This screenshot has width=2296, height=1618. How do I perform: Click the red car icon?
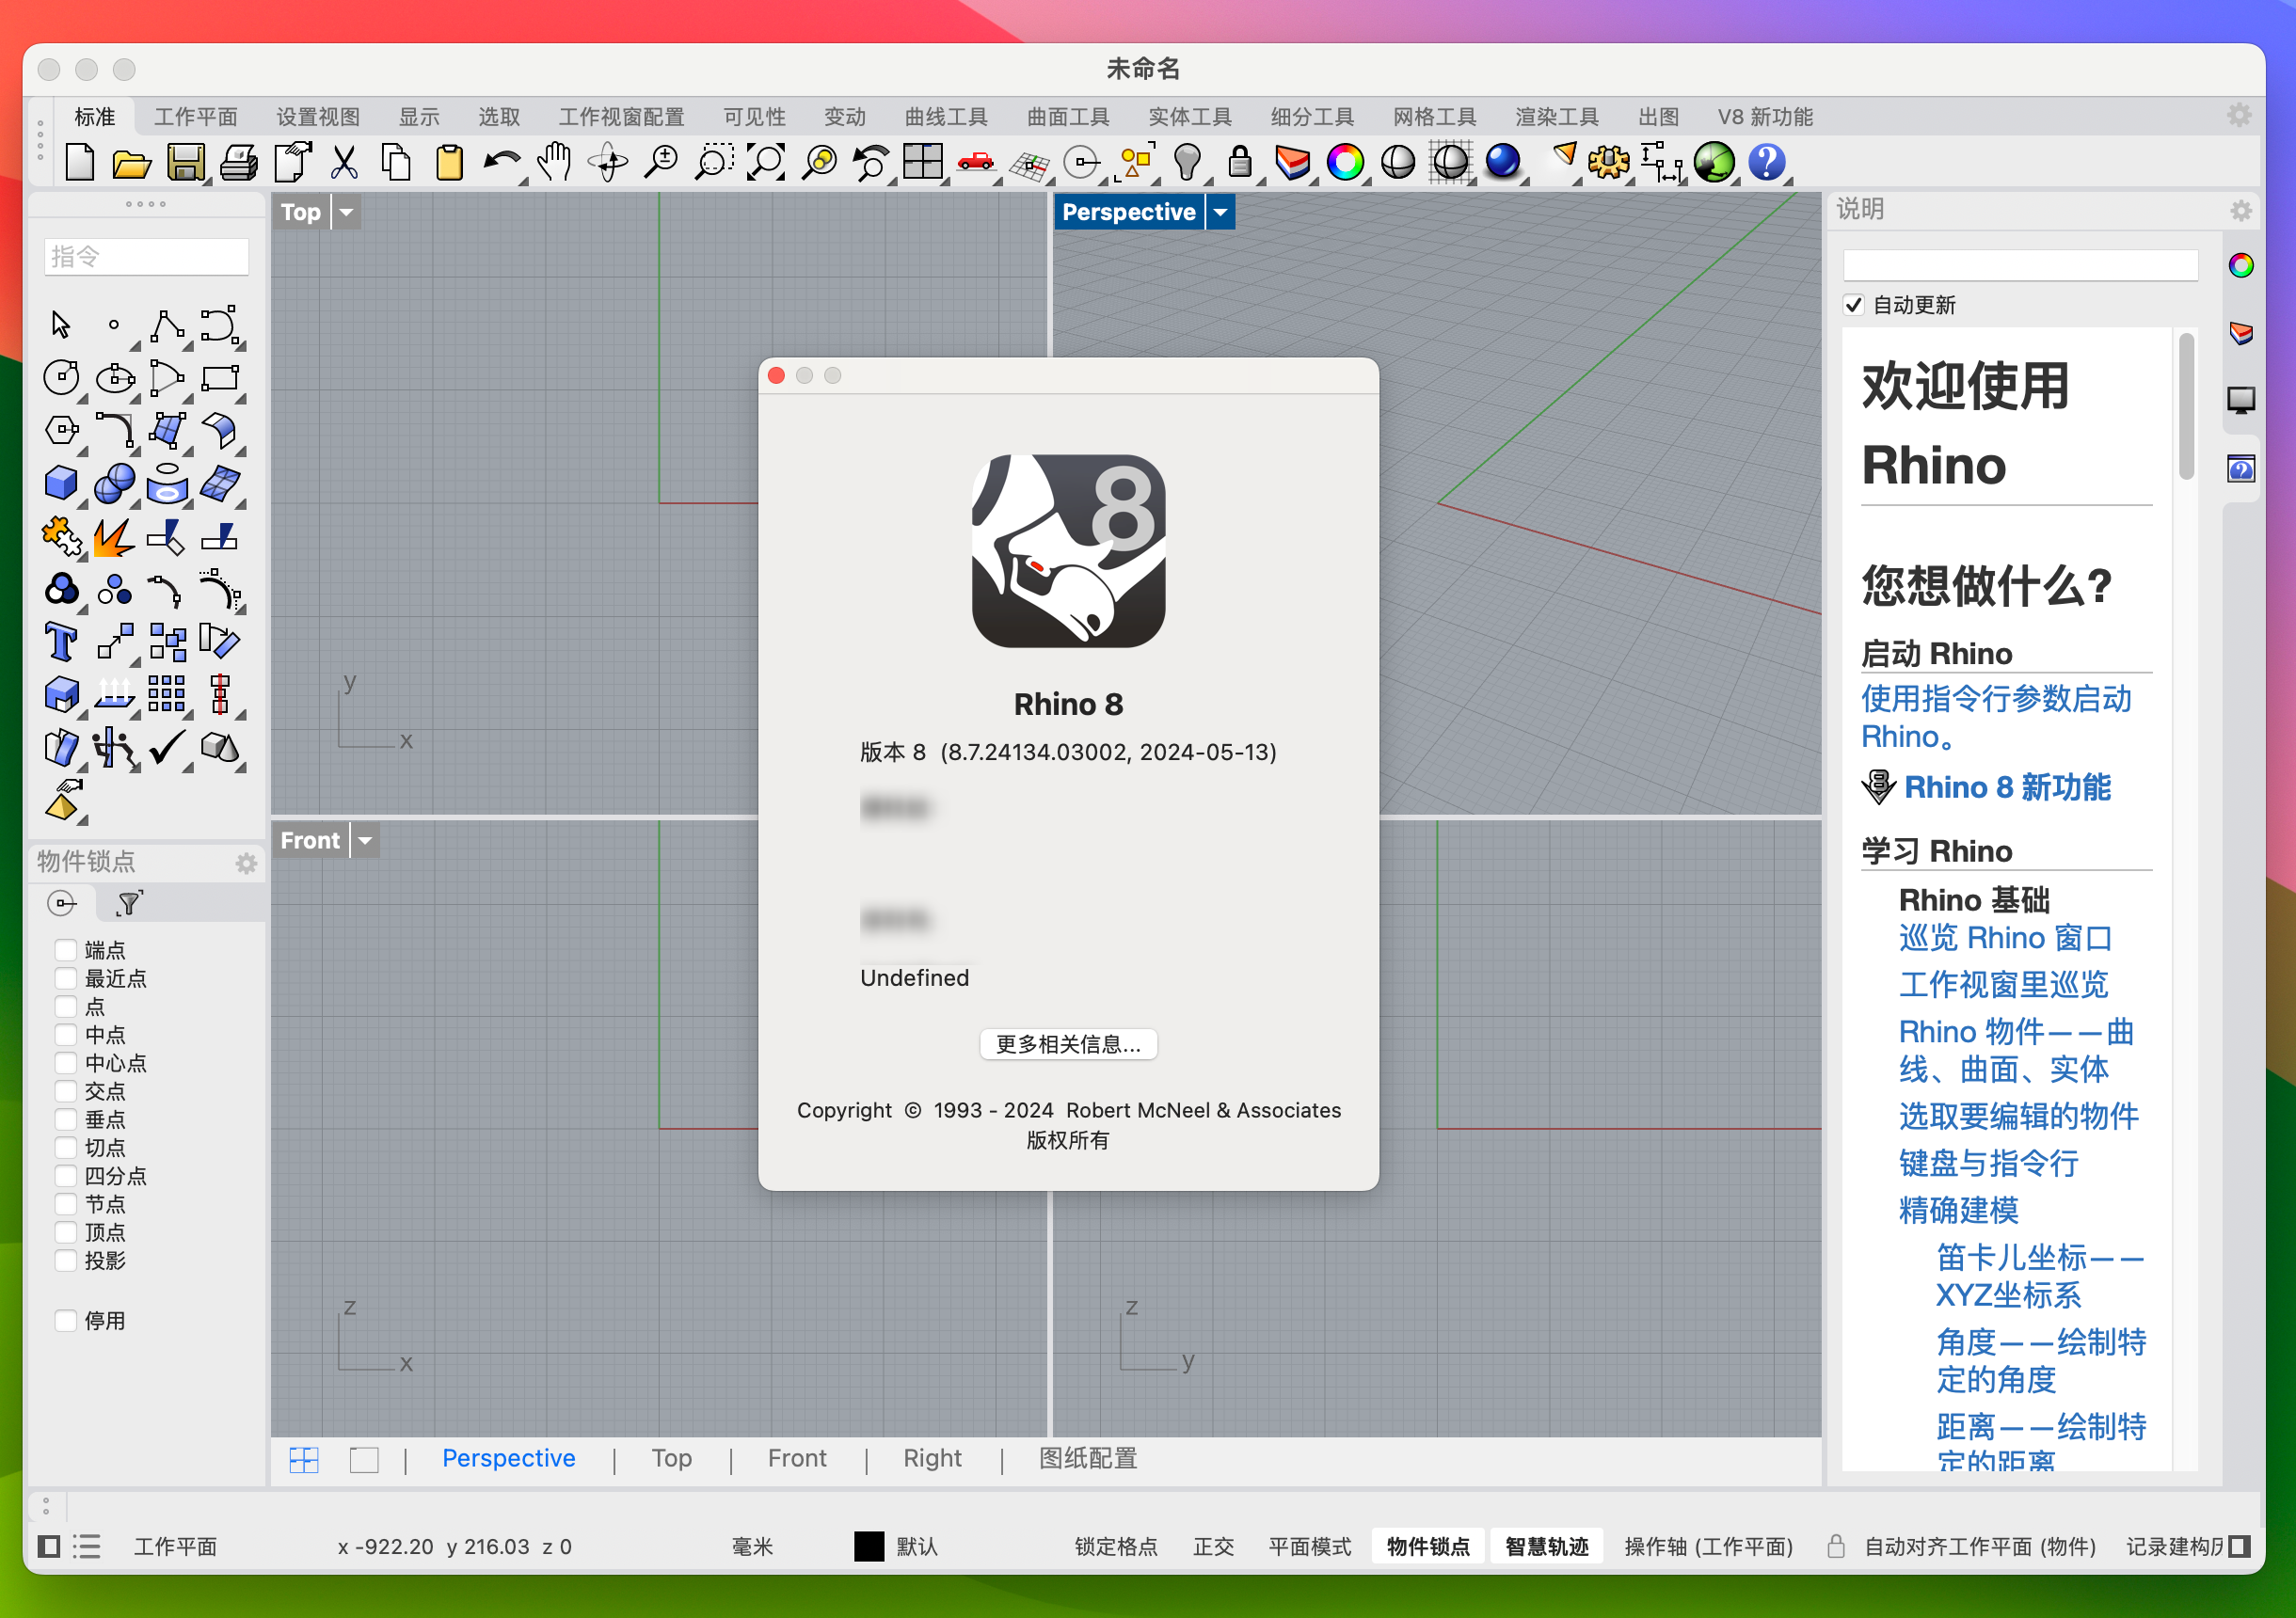[975, 162]
